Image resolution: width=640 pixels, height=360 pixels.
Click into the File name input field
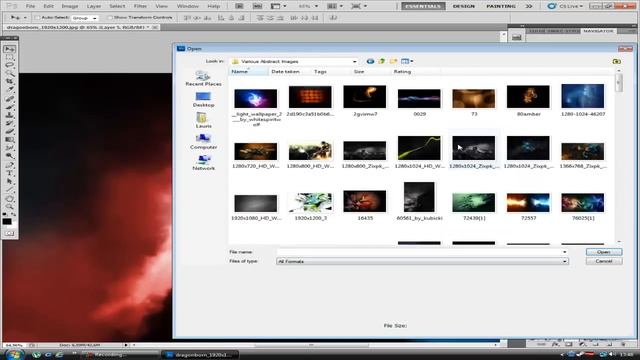419,252
